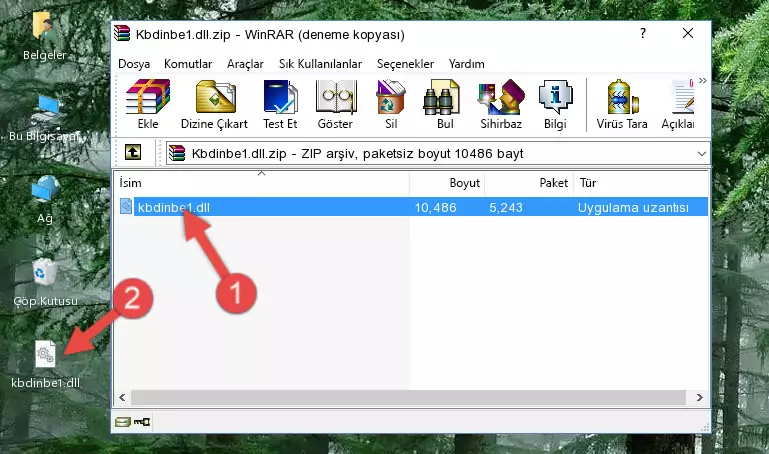Image resolution: width=769 pixels, height=454 pixels.
Task: Select Bu Bilgisayar desktop icon
Action: (x=45, y=118)
